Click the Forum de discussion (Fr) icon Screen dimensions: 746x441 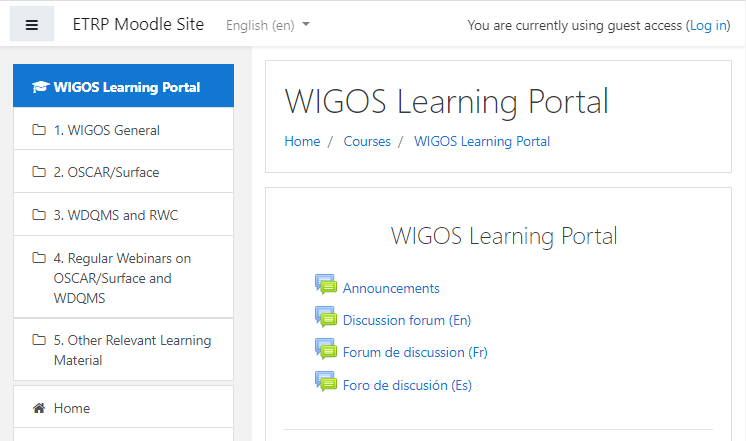pos(325,350)
